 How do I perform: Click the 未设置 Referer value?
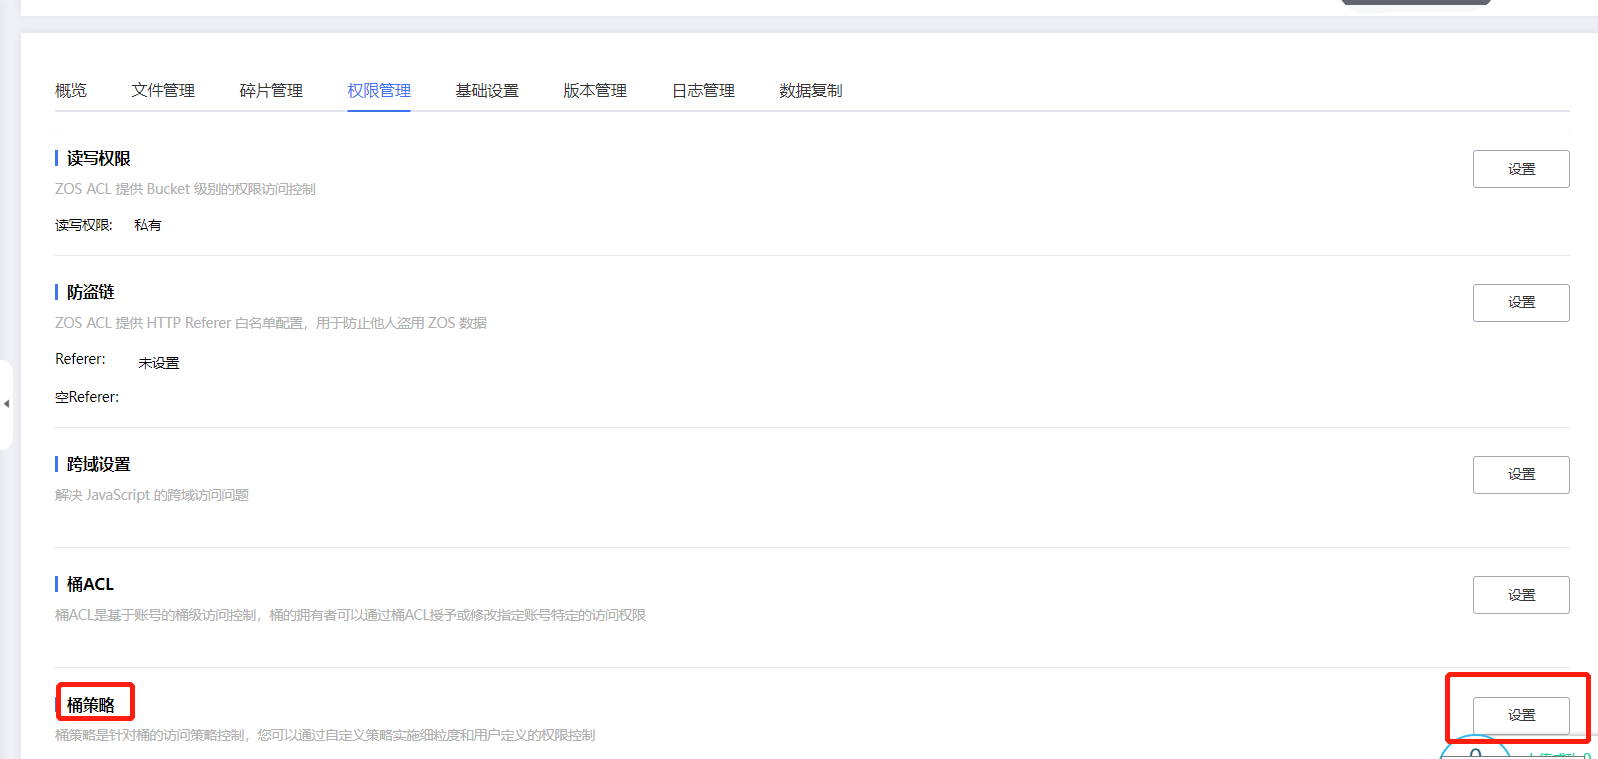click(x=159, y=363)
